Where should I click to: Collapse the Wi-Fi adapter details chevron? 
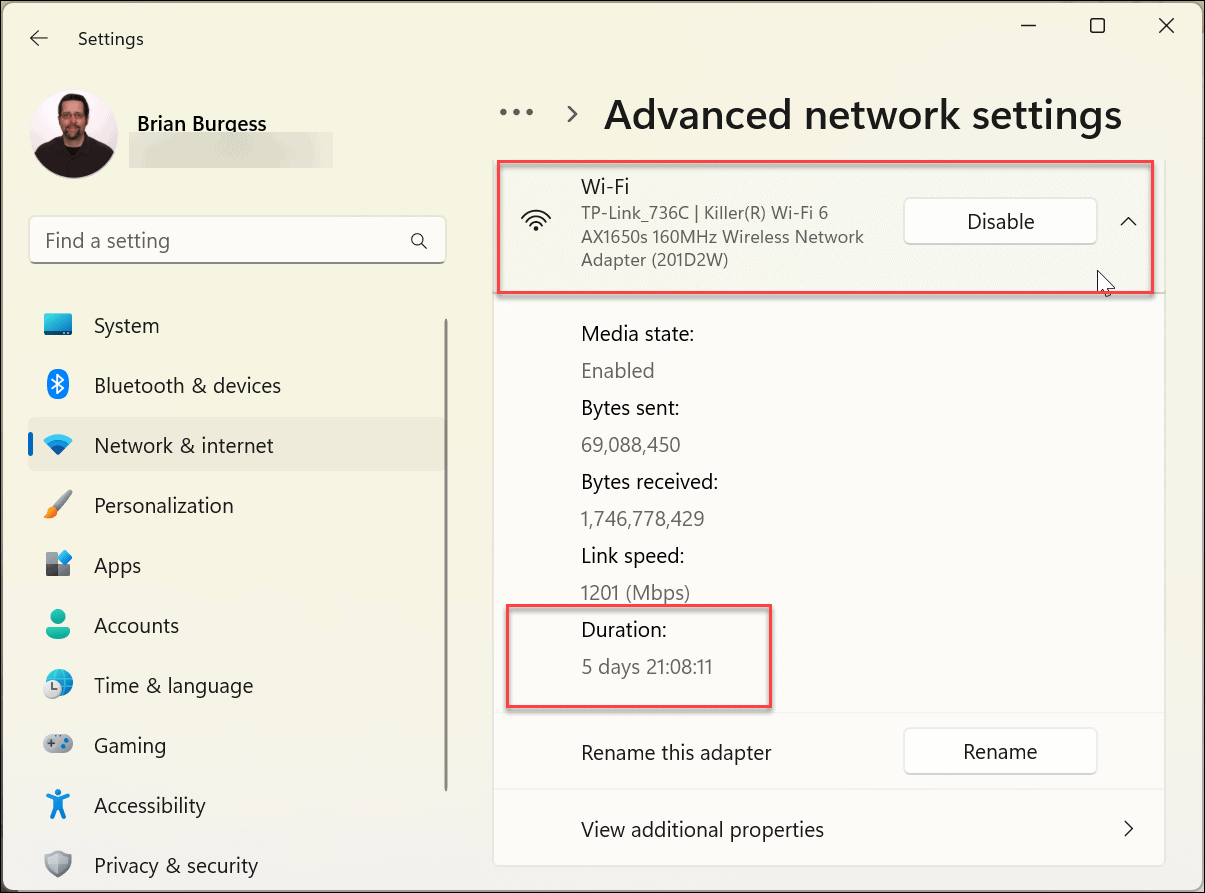1128,221
